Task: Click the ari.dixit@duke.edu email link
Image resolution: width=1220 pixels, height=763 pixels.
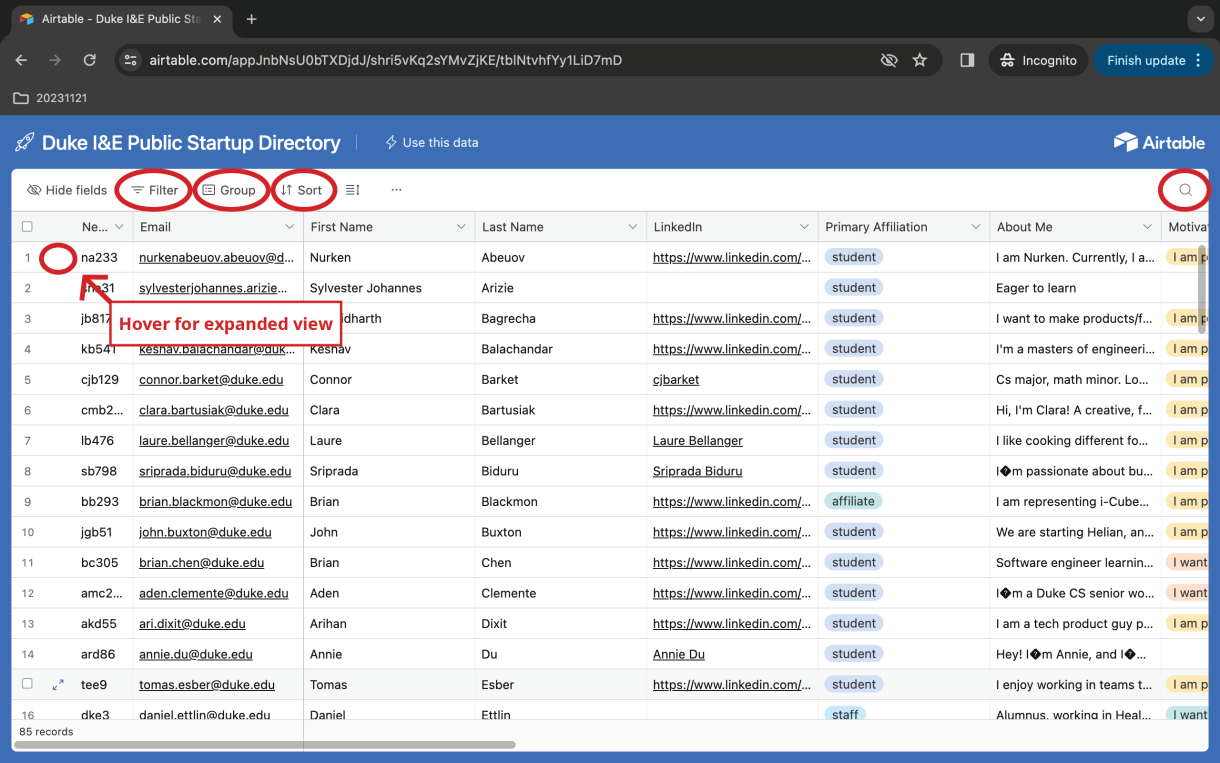Action: [x=192, y=624]
